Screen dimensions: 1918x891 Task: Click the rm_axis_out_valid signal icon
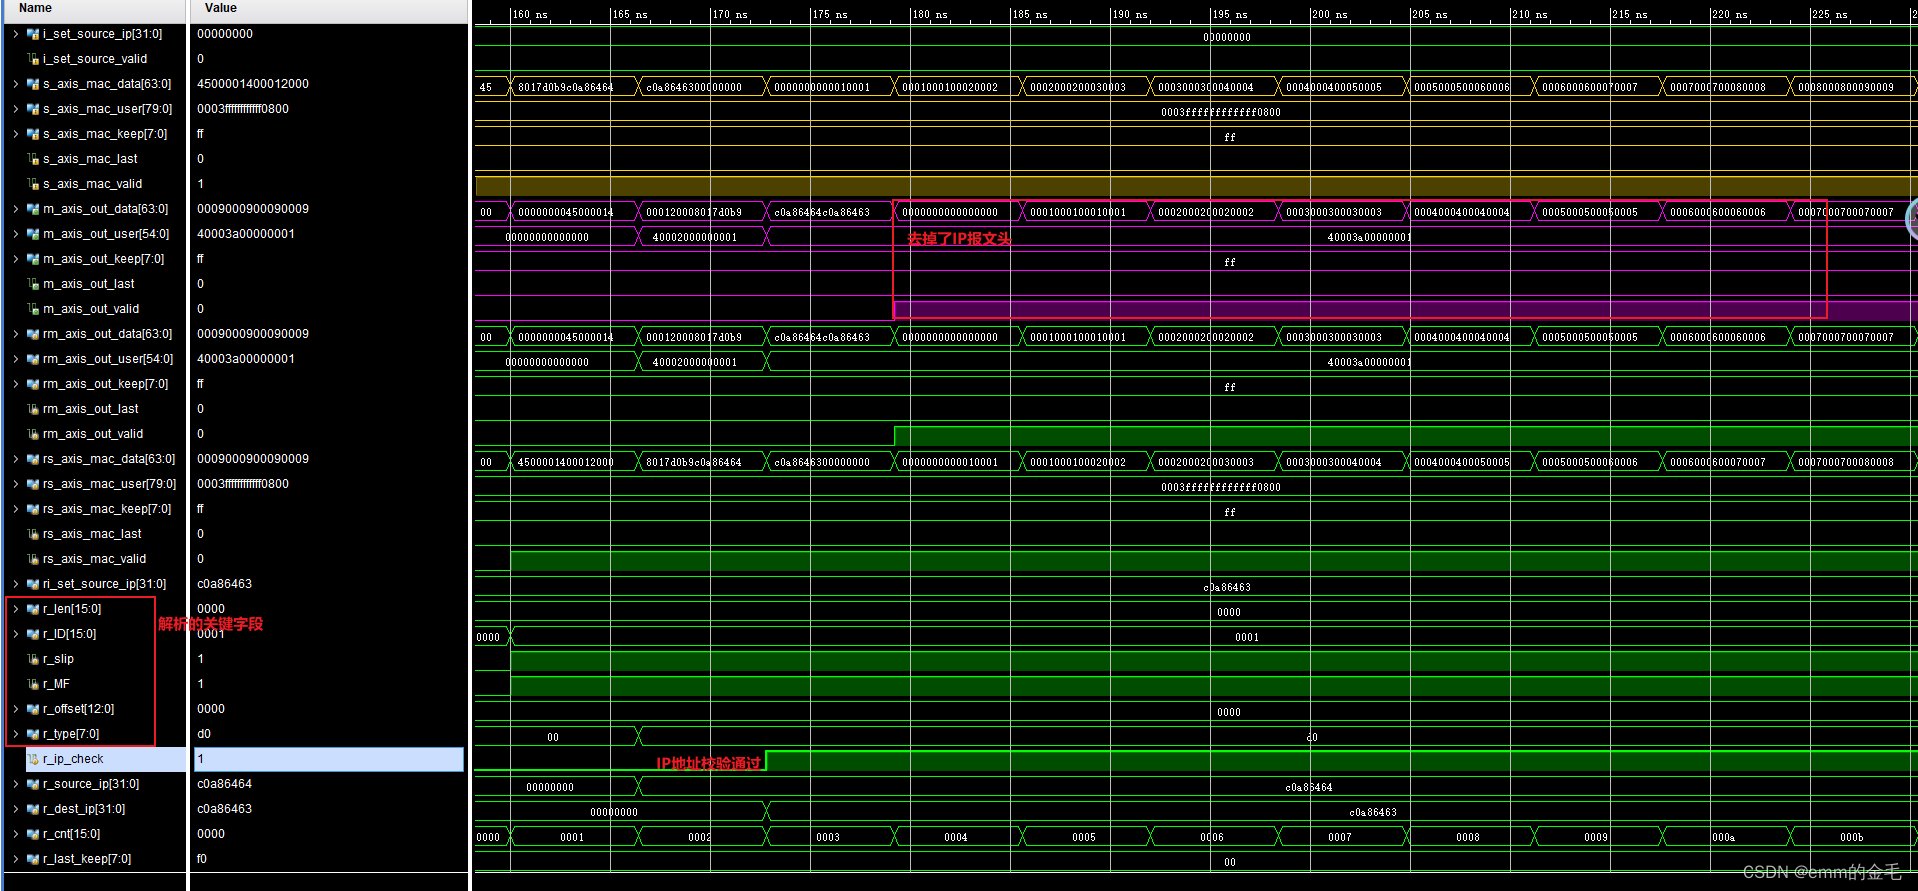coord(33,434)
